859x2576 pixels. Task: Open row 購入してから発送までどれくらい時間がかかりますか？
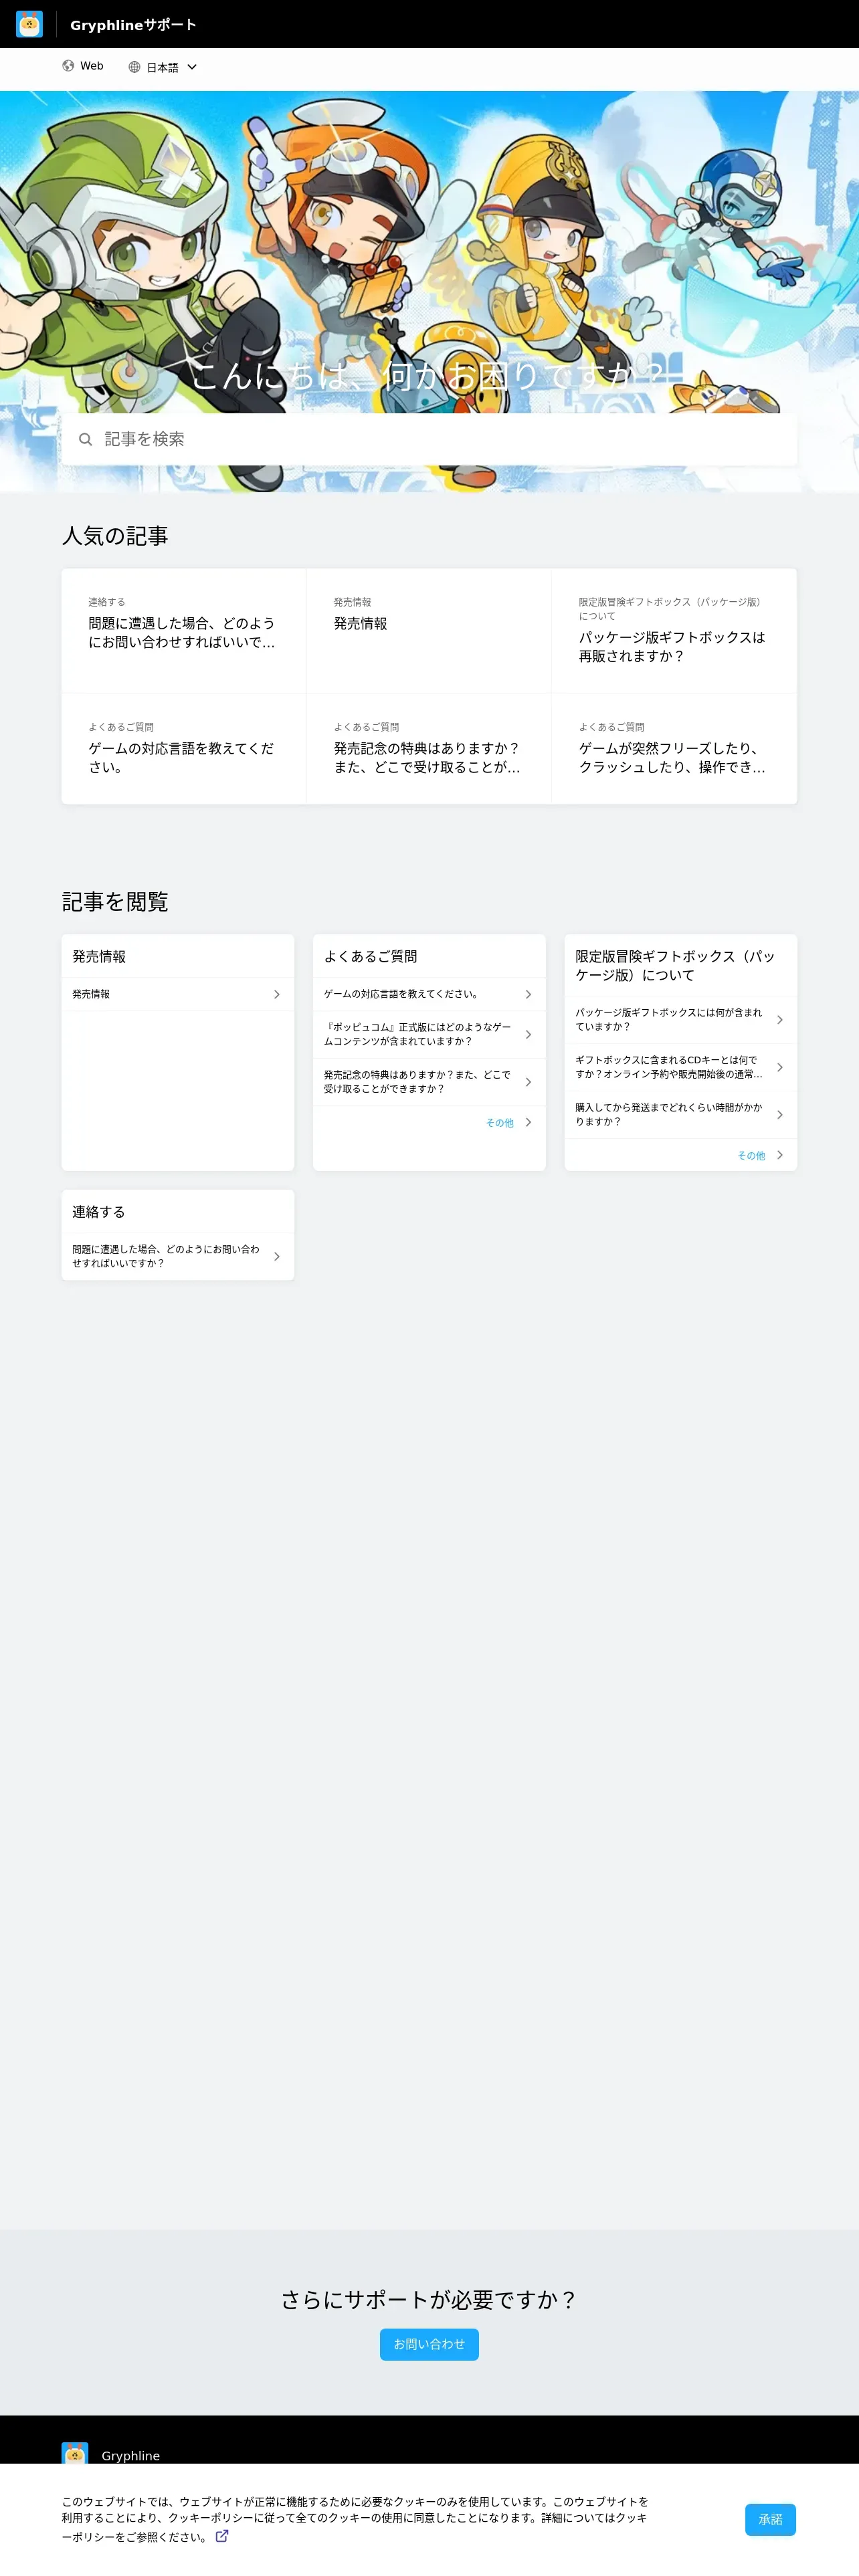coord(681,1114)
